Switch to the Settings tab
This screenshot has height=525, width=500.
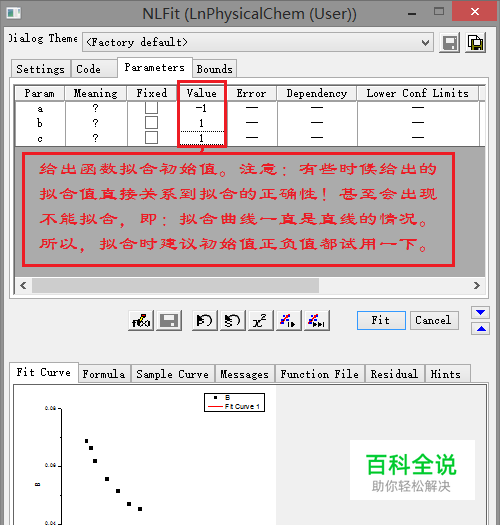[x=41, y=69]
